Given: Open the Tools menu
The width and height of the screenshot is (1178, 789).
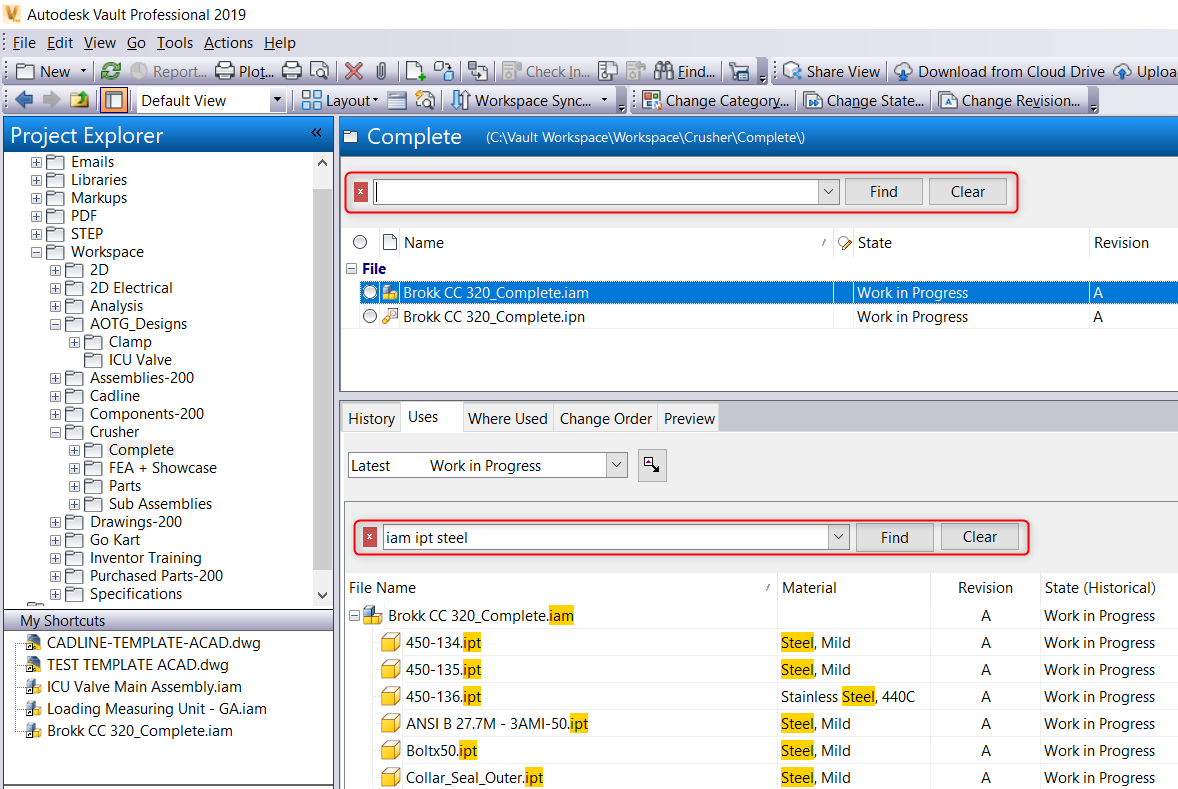Looking at the screenshot, I should (x=175, y=43).
